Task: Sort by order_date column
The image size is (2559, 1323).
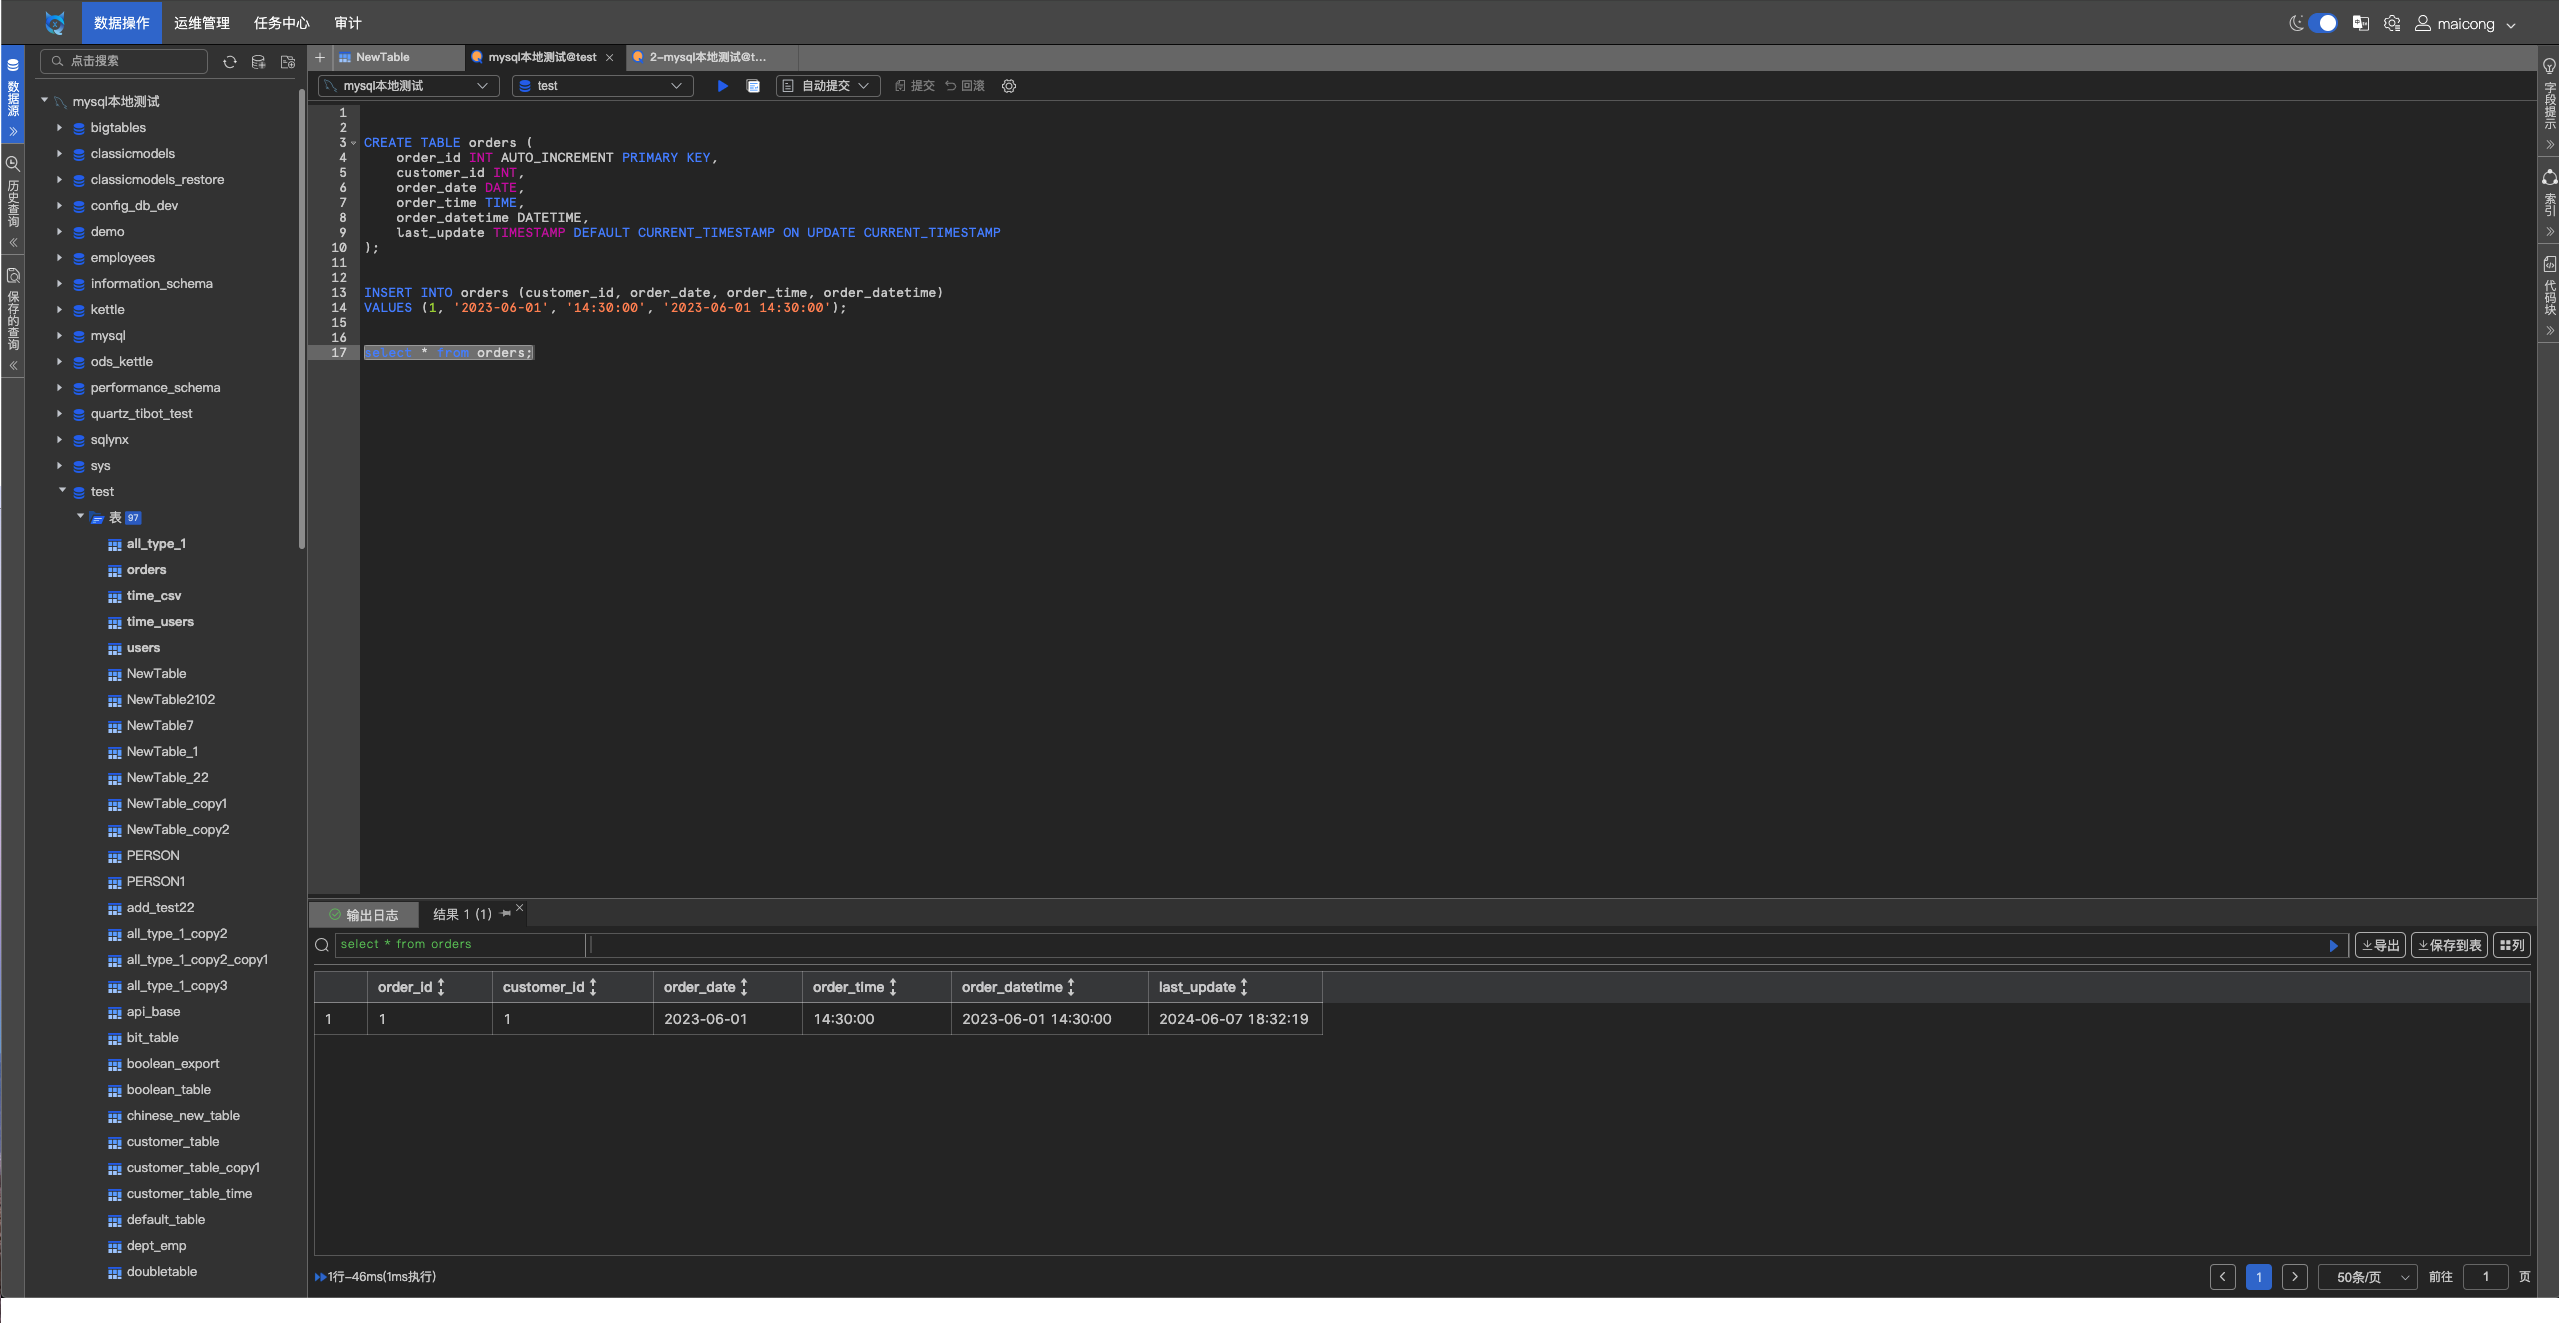Action: [743, 987]
